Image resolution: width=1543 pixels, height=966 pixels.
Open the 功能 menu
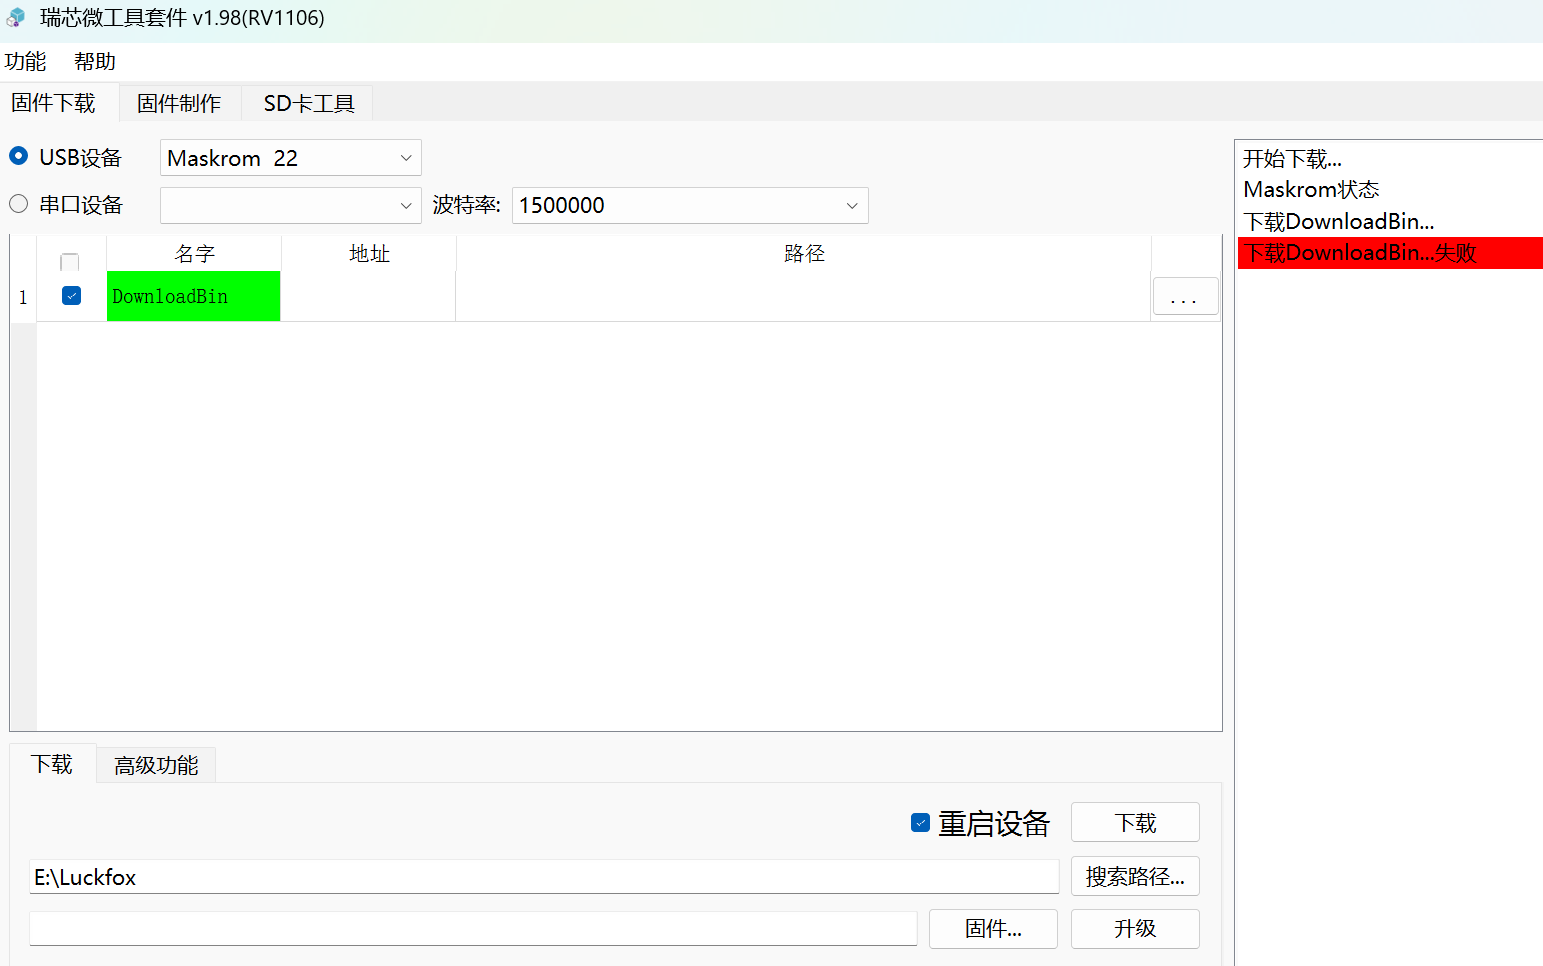click(25, 62)
